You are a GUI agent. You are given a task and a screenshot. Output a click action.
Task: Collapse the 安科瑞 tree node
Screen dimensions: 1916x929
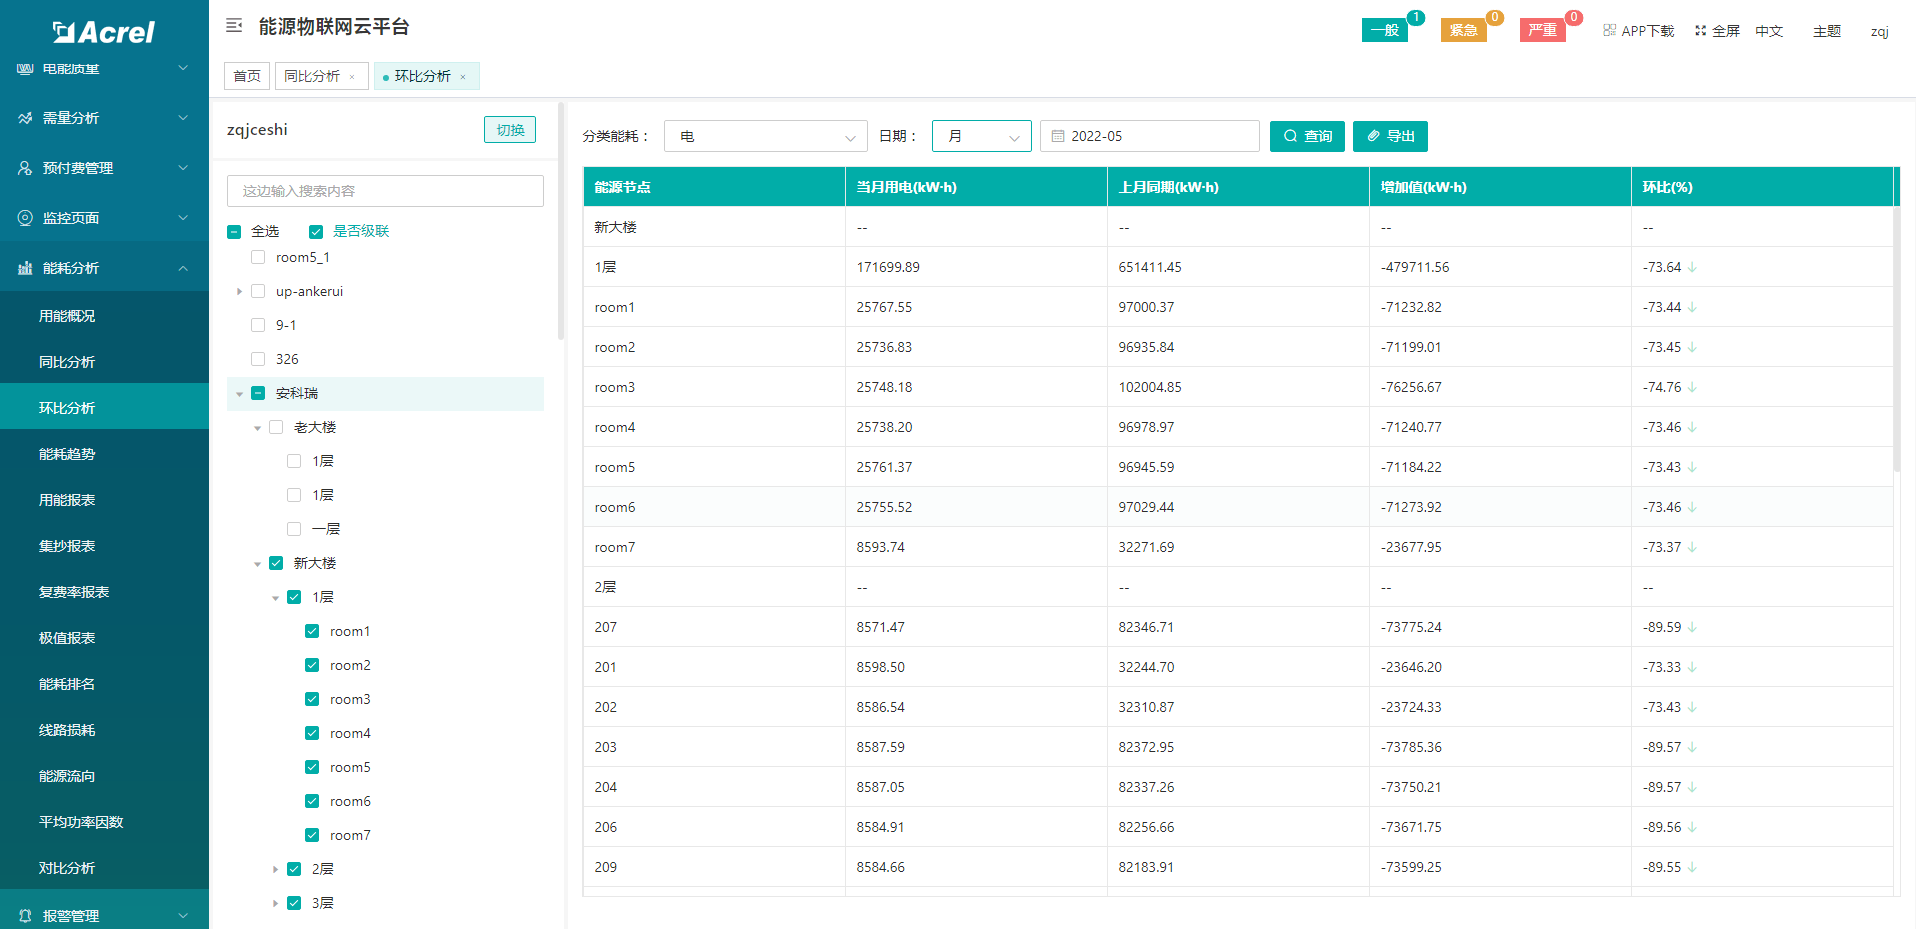click(239, 394)
